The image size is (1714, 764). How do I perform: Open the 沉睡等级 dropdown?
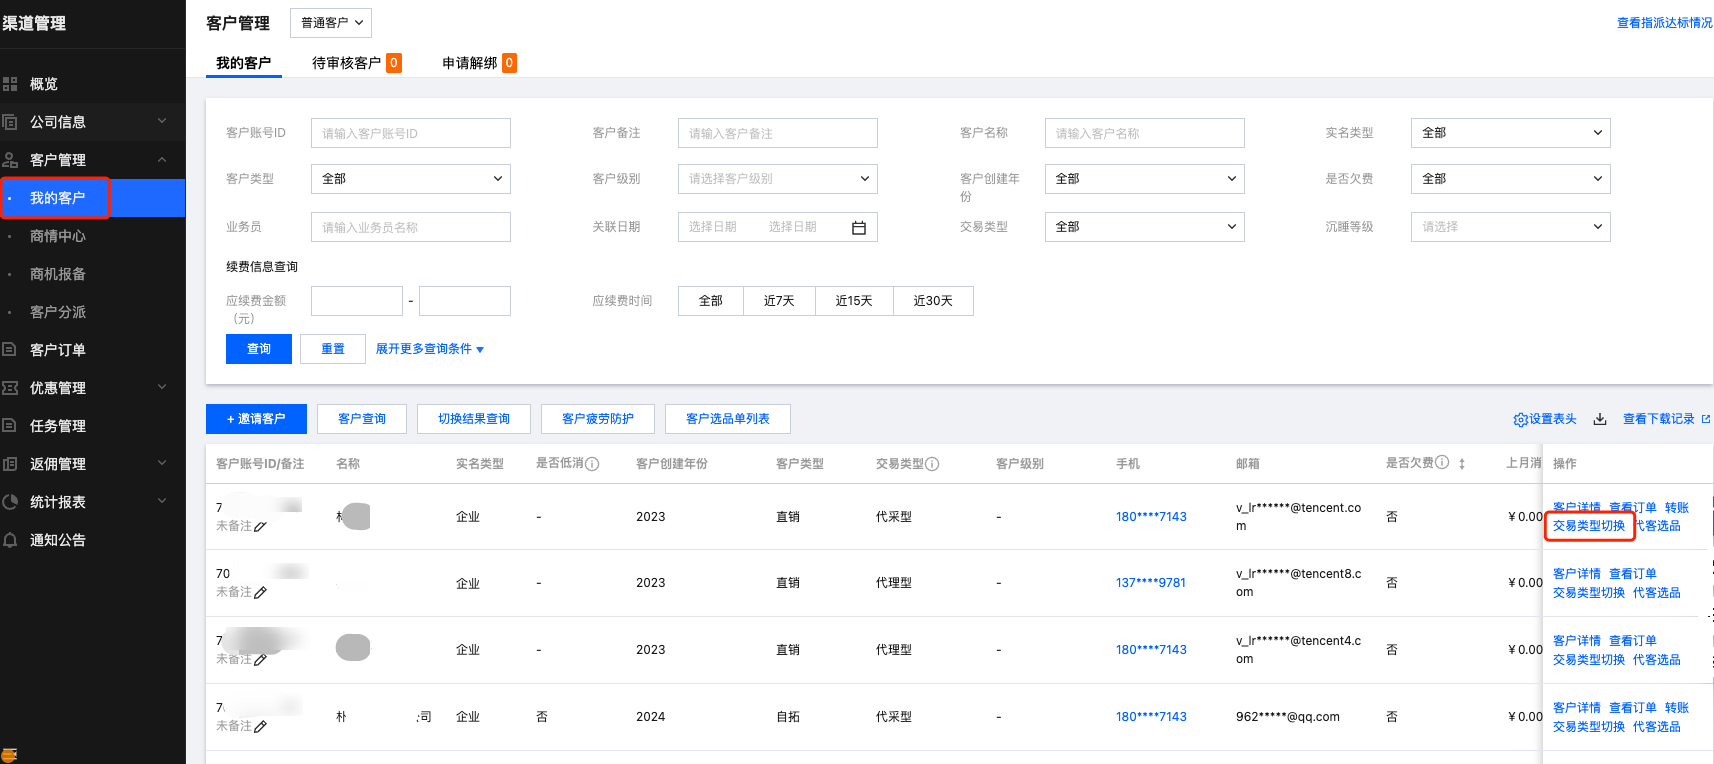click(1511, 227)
